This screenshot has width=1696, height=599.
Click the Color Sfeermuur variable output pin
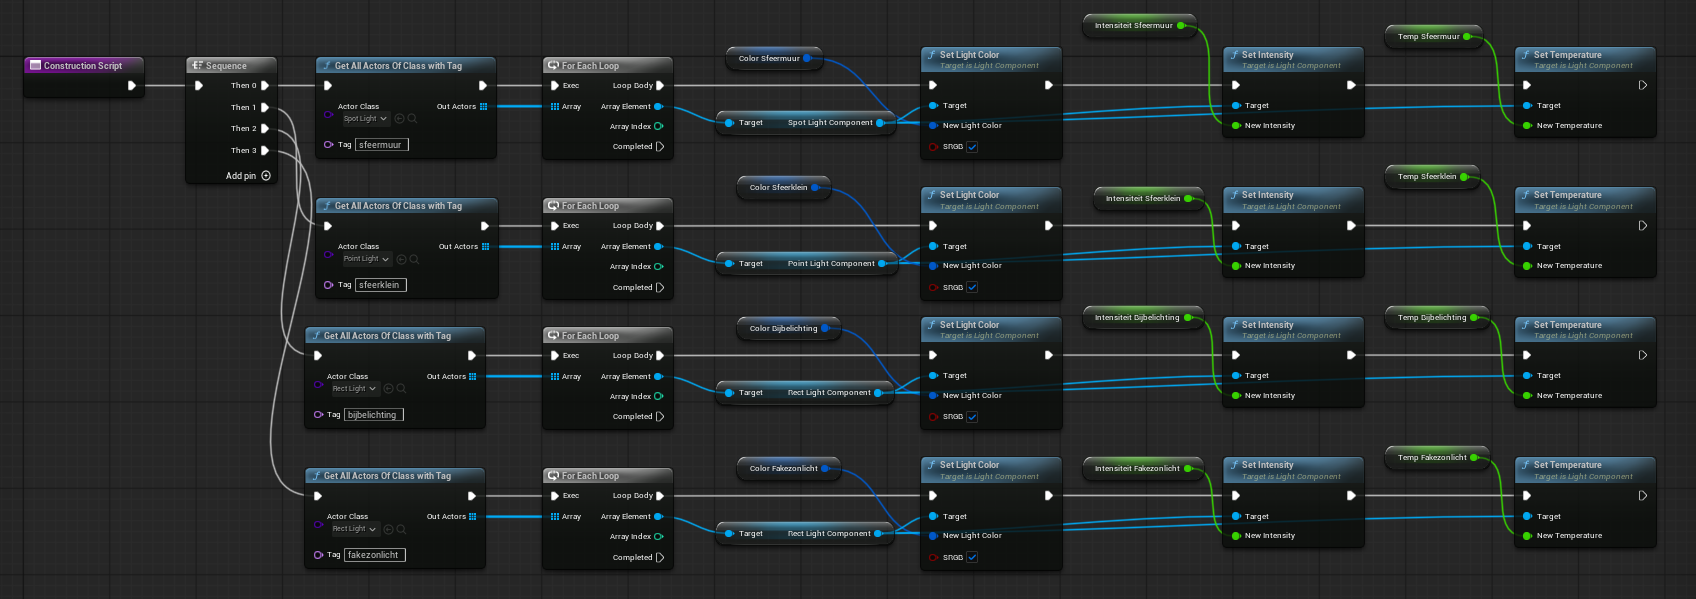[x=807, y=59]
